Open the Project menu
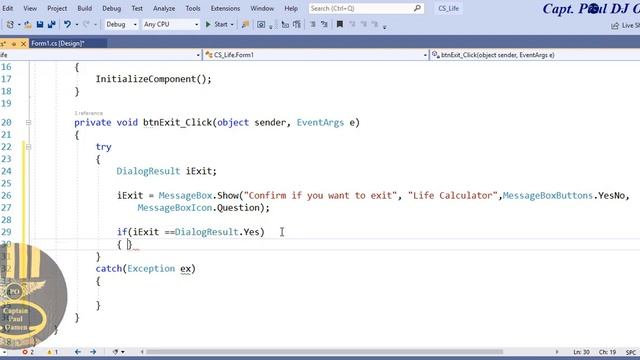640x360 pixels. point(57,8)
